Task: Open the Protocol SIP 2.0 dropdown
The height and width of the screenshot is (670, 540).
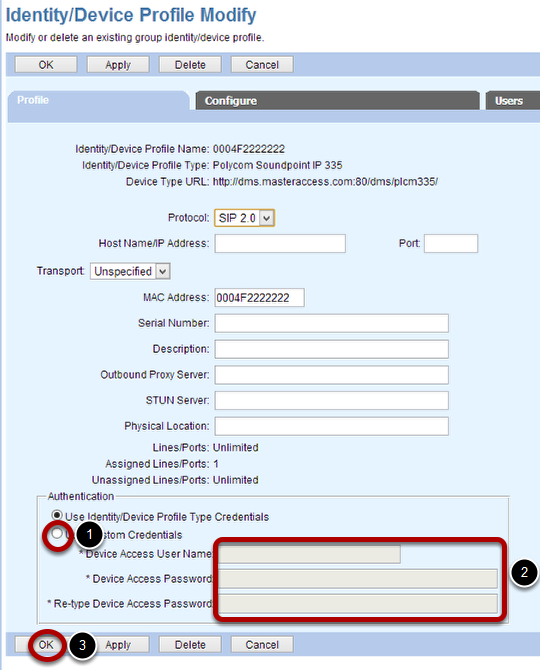Action: (x=244, y=218)
